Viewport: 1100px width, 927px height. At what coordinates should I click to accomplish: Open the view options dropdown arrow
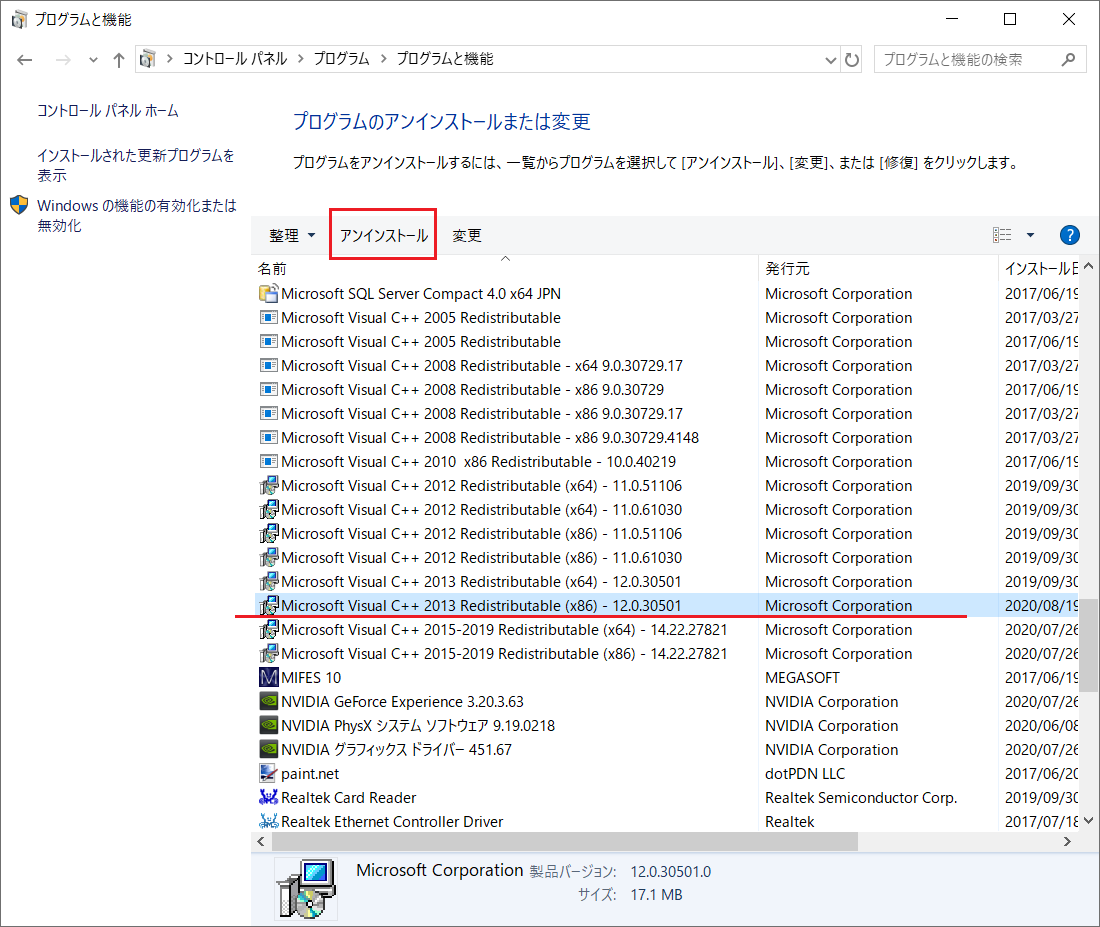[x=1031, y=235]
